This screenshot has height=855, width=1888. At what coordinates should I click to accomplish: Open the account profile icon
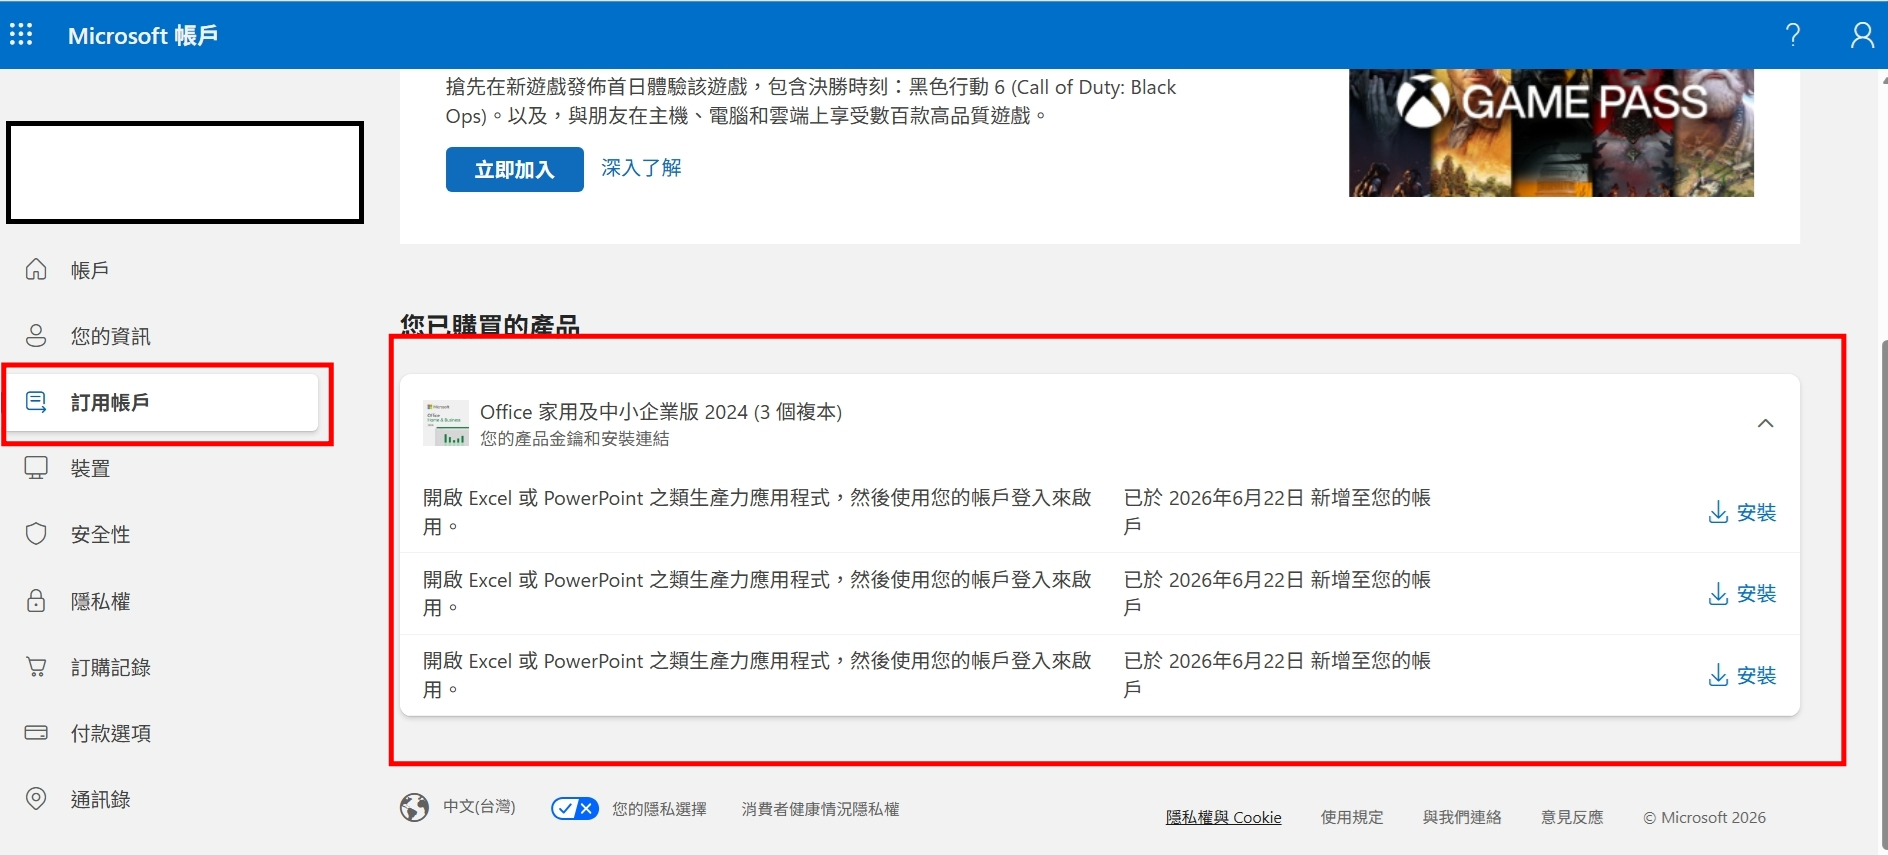[1862, 35]
